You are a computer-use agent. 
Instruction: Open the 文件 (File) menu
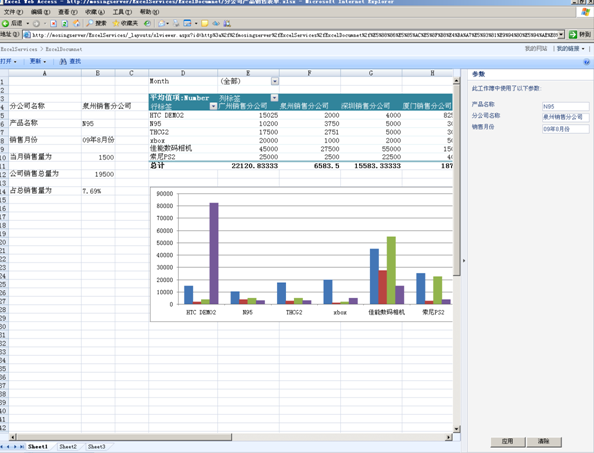tap(13, 12)
